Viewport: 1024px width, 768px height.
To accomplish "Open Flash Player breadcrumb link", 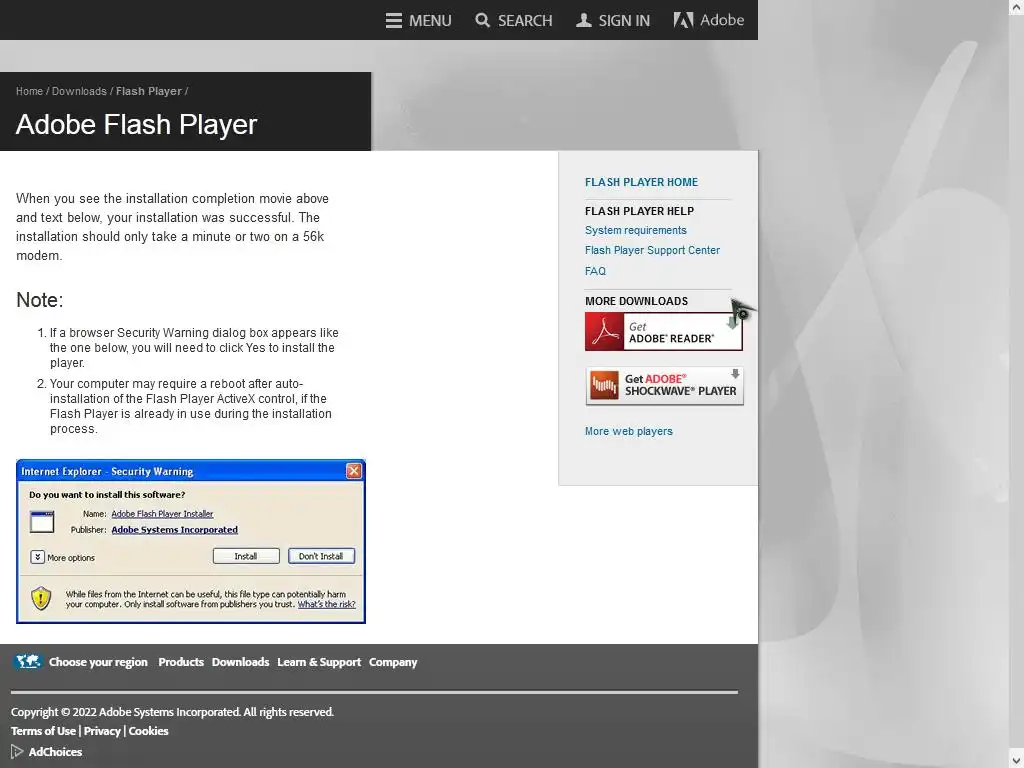I will 149,91.
